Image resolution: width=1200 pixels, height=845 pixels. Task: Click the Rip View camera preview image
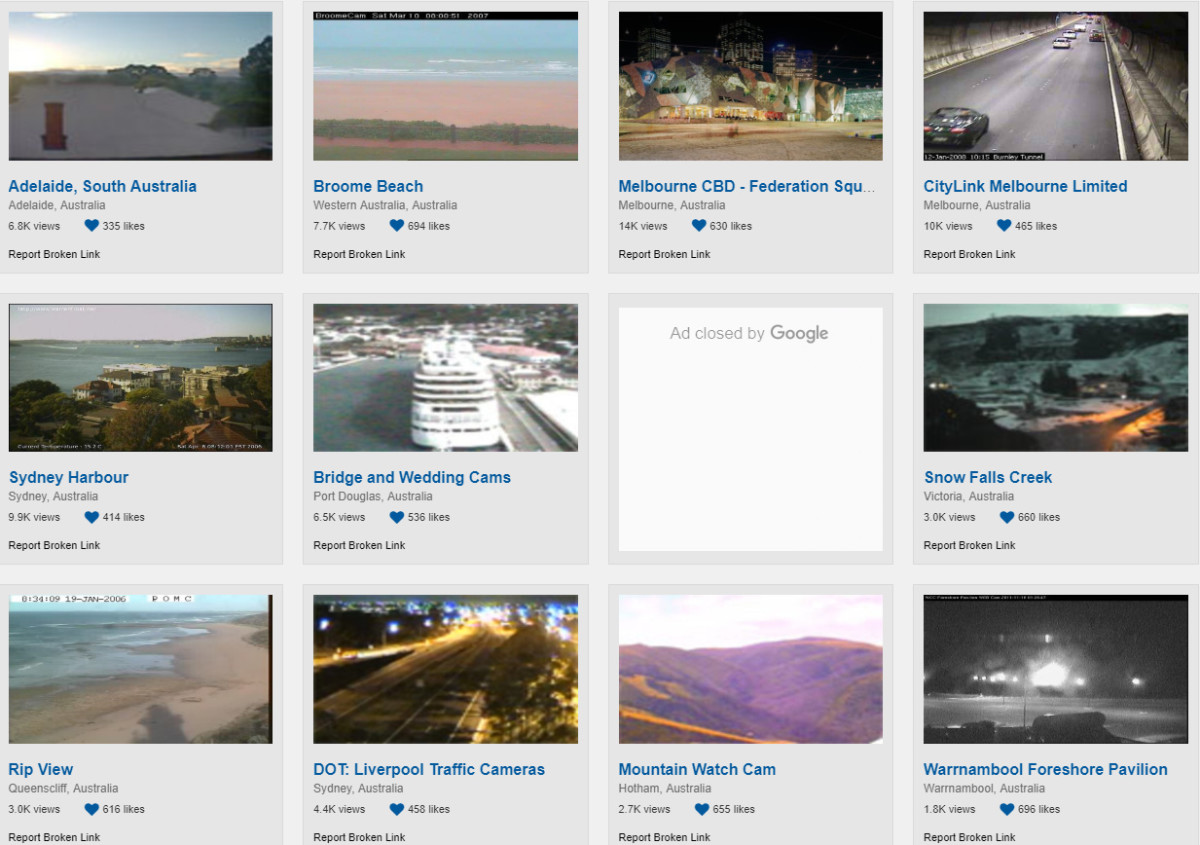(140, 668)
